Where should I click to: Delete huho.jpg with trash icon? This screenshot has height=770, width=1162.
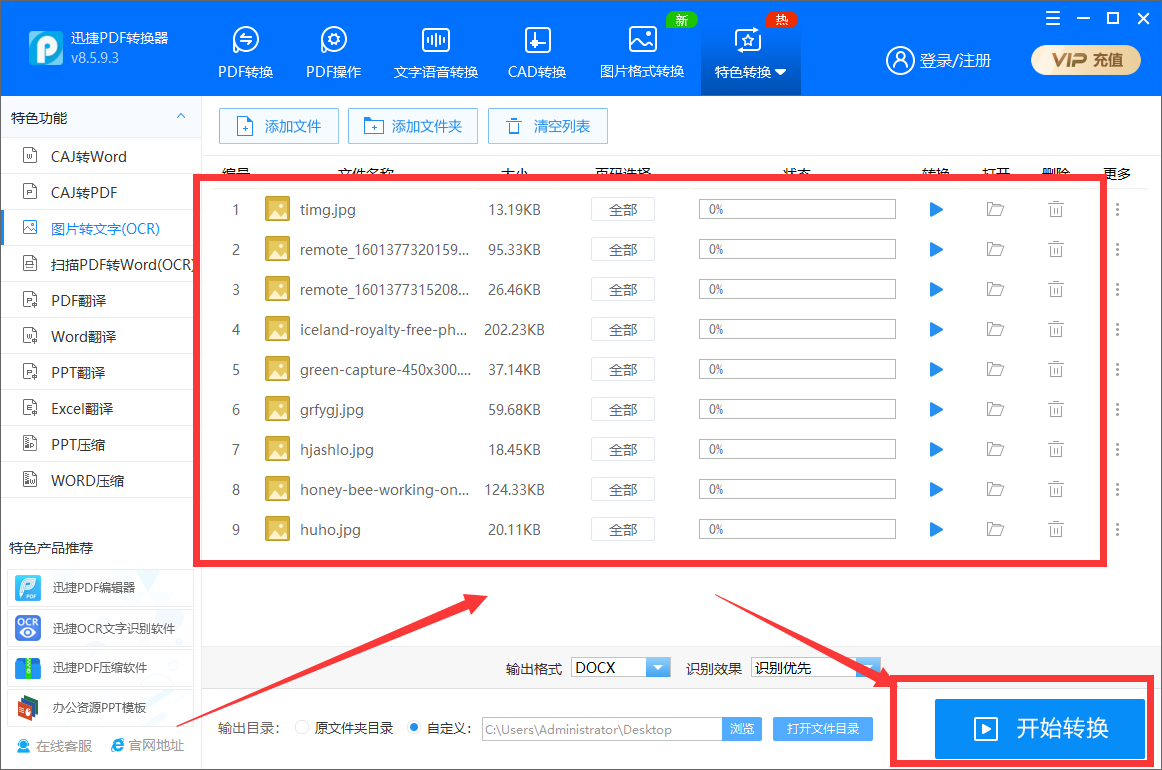[1055, 530]
